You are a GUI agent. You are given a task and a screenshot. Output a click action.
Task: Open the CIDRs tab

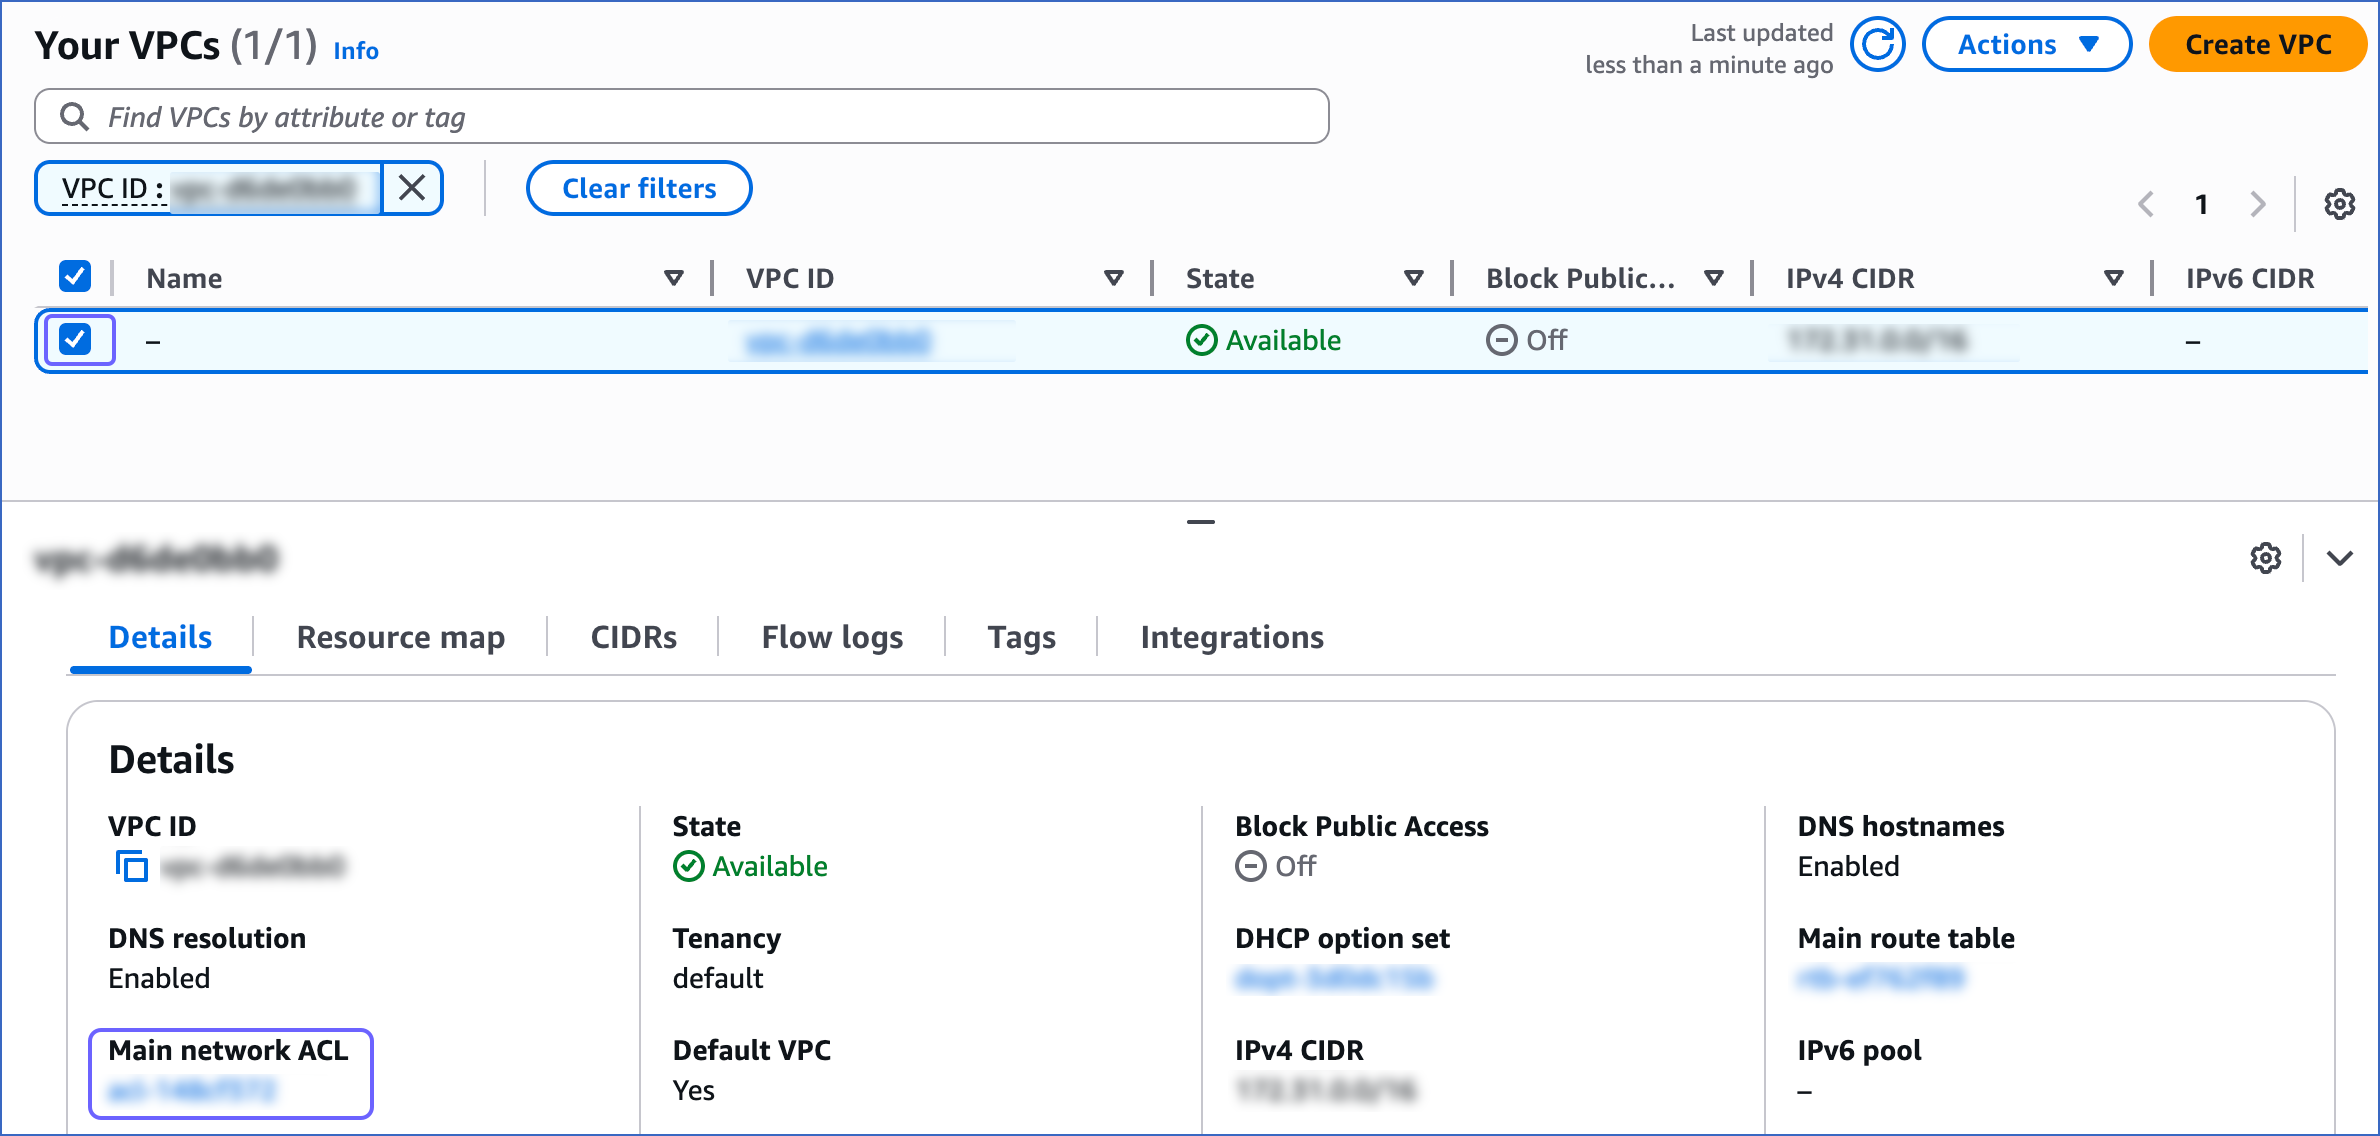click(634, 638)
